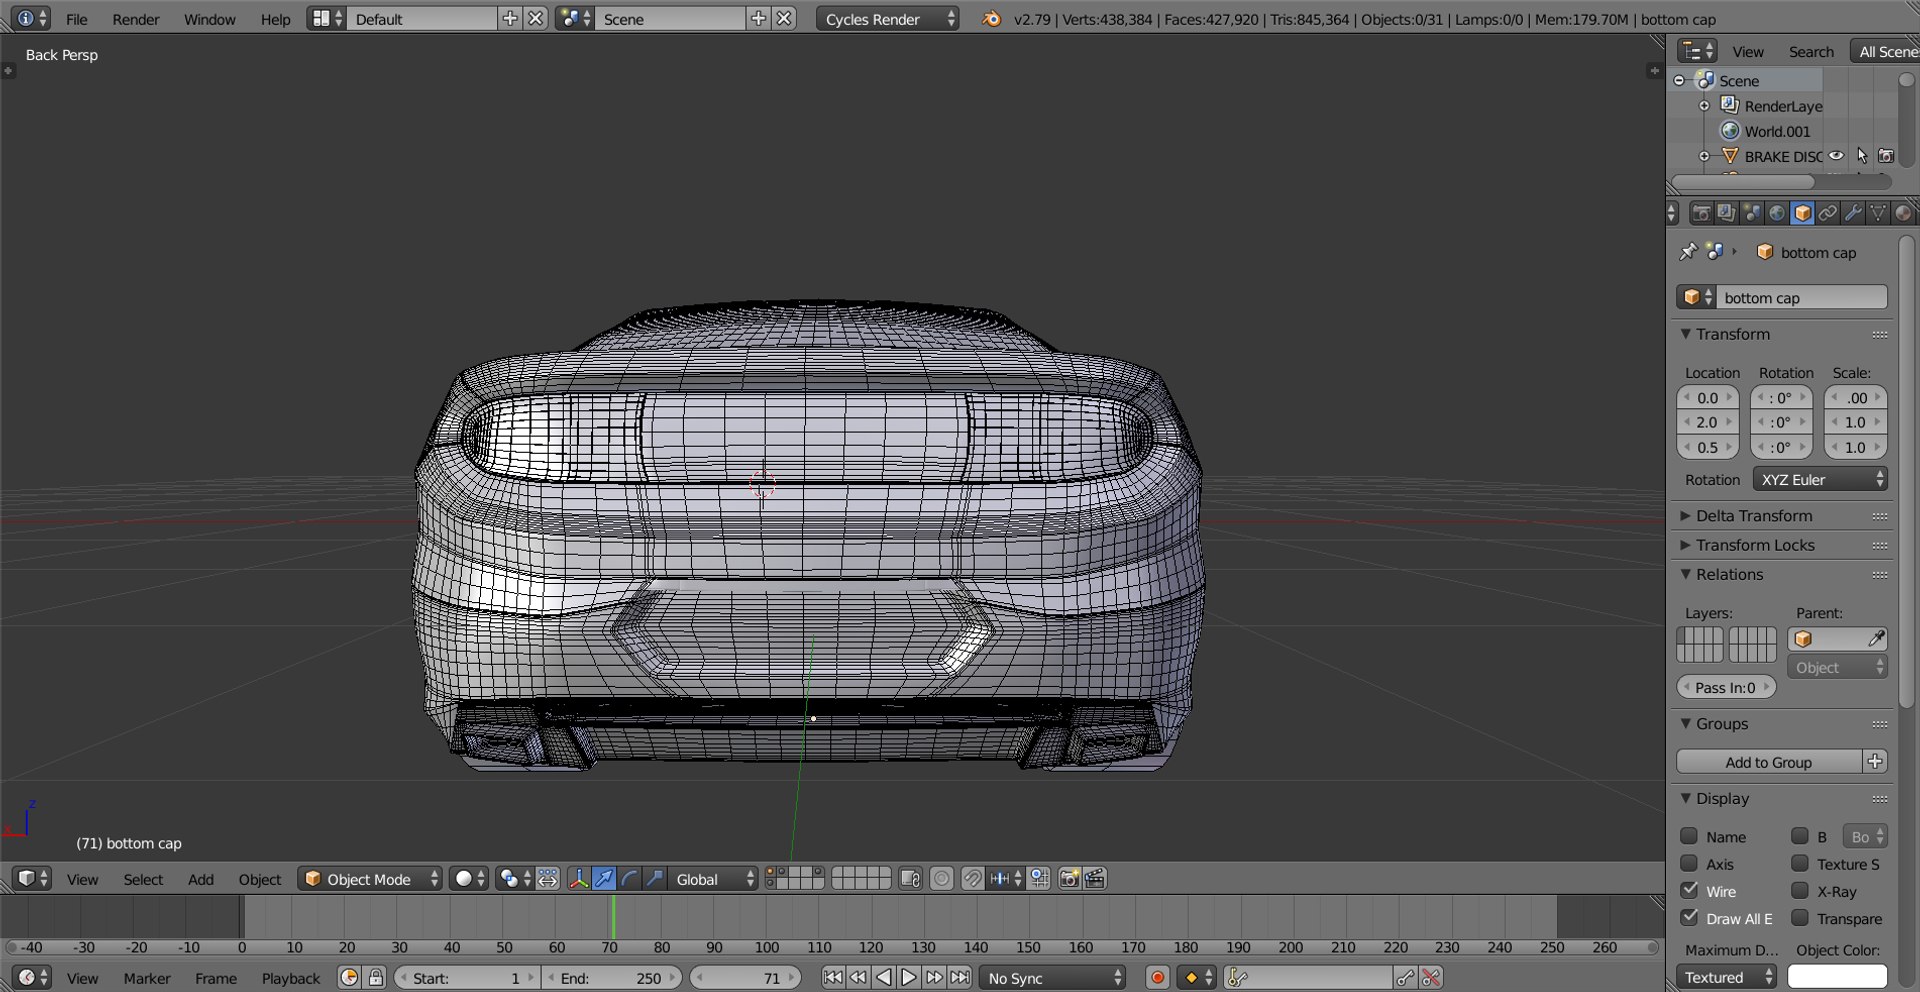This screenshot has width=1920, height=992.
Task: Pin the properties context with pushpin icon
Action: click(1688, 252)
